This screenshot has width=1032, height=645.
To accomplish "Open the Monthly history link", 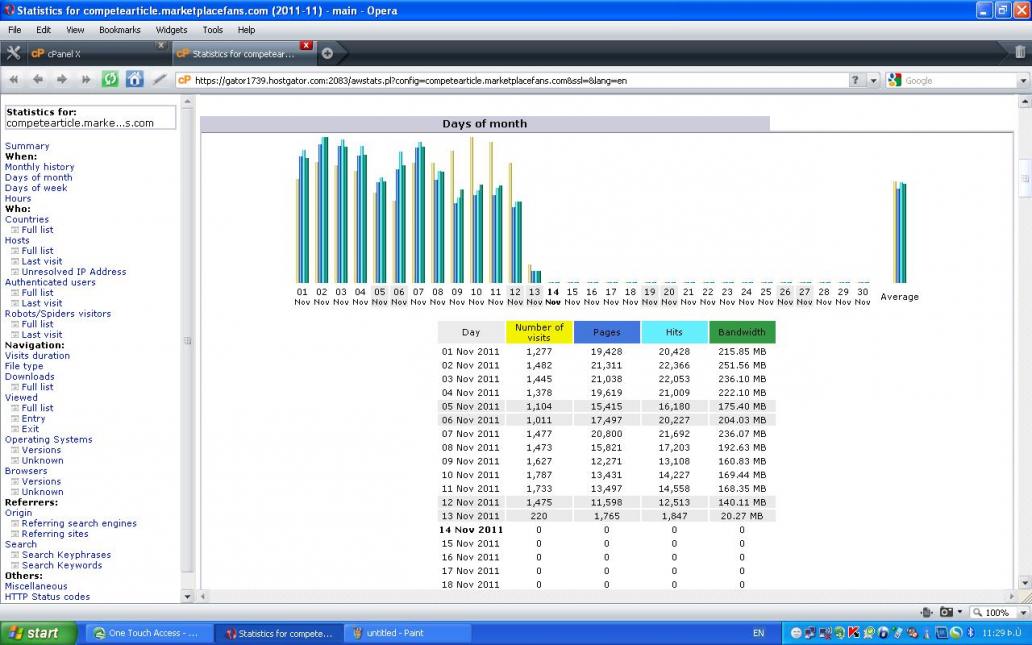I will click(x=39, y=167).
